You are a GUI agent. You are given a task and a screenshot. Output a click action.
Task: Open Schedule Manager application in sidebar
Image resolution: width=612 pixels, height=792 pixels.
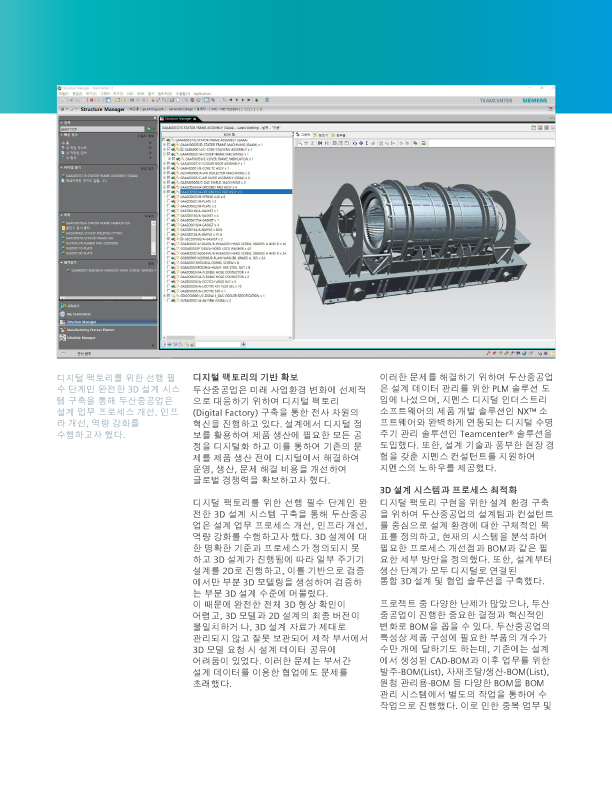pos(81,337)
